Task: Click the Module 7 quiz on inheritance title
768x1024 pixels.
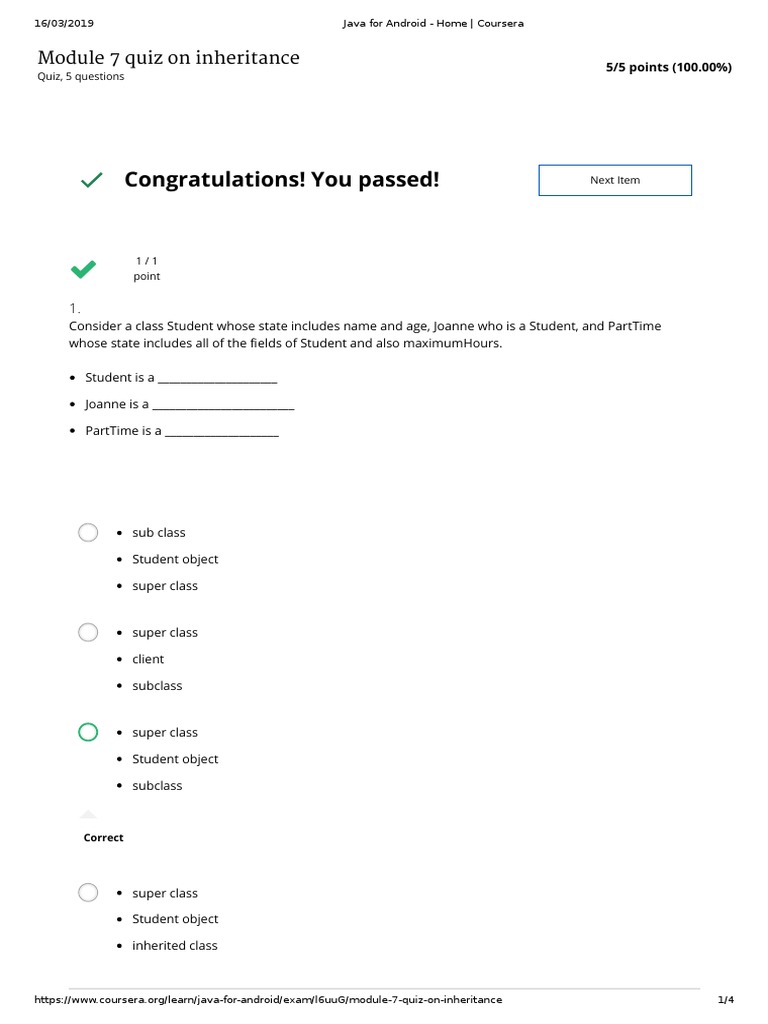Action: [169, 58]
